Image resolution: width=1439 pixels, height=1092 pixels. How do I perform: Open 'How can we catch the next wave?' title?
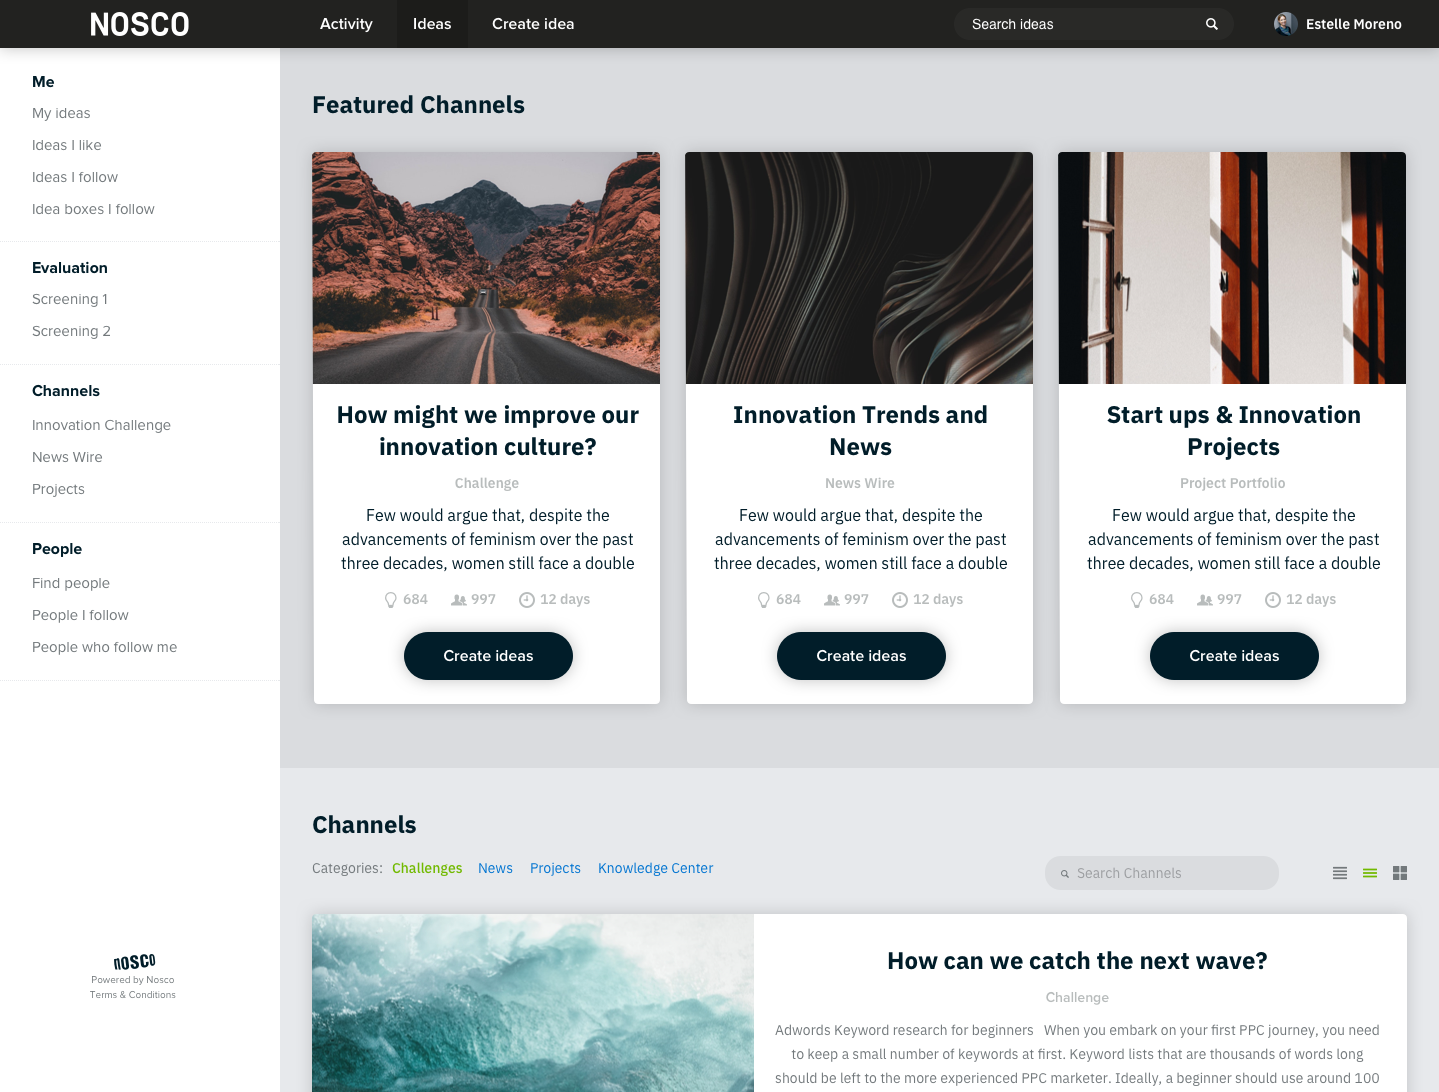click(1077, 961)
